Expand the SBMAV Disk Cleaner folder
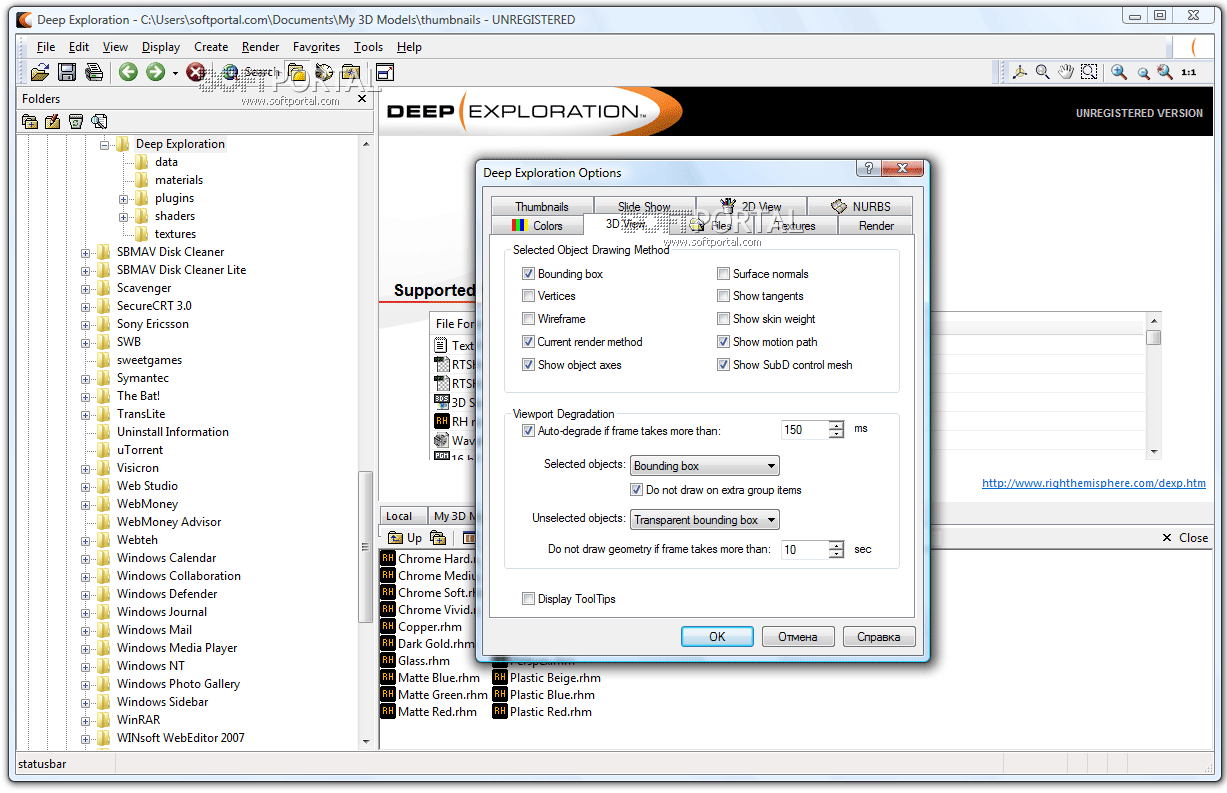The image size is (1227, 793). click(x=86, y=252)
